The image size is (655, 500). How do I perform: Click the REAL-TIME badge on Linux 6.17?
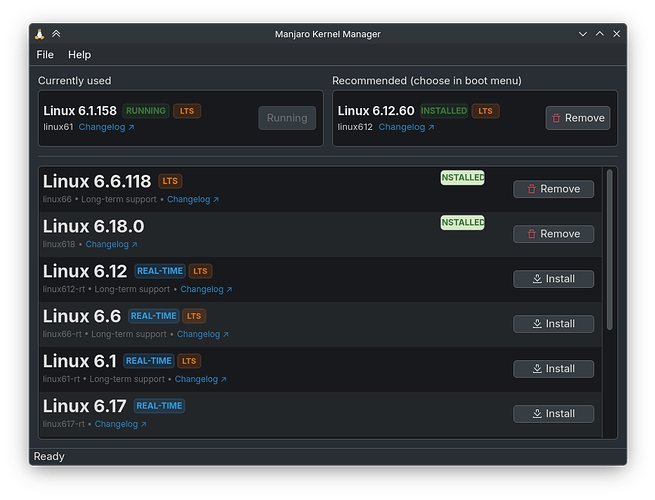click(159, 406)
